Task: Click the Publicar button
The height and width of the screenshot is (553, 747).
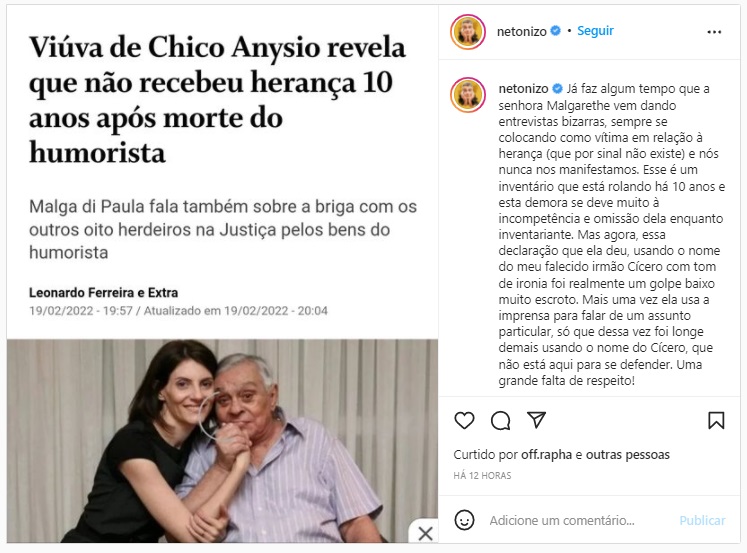Action: click(x=702, y=520)
